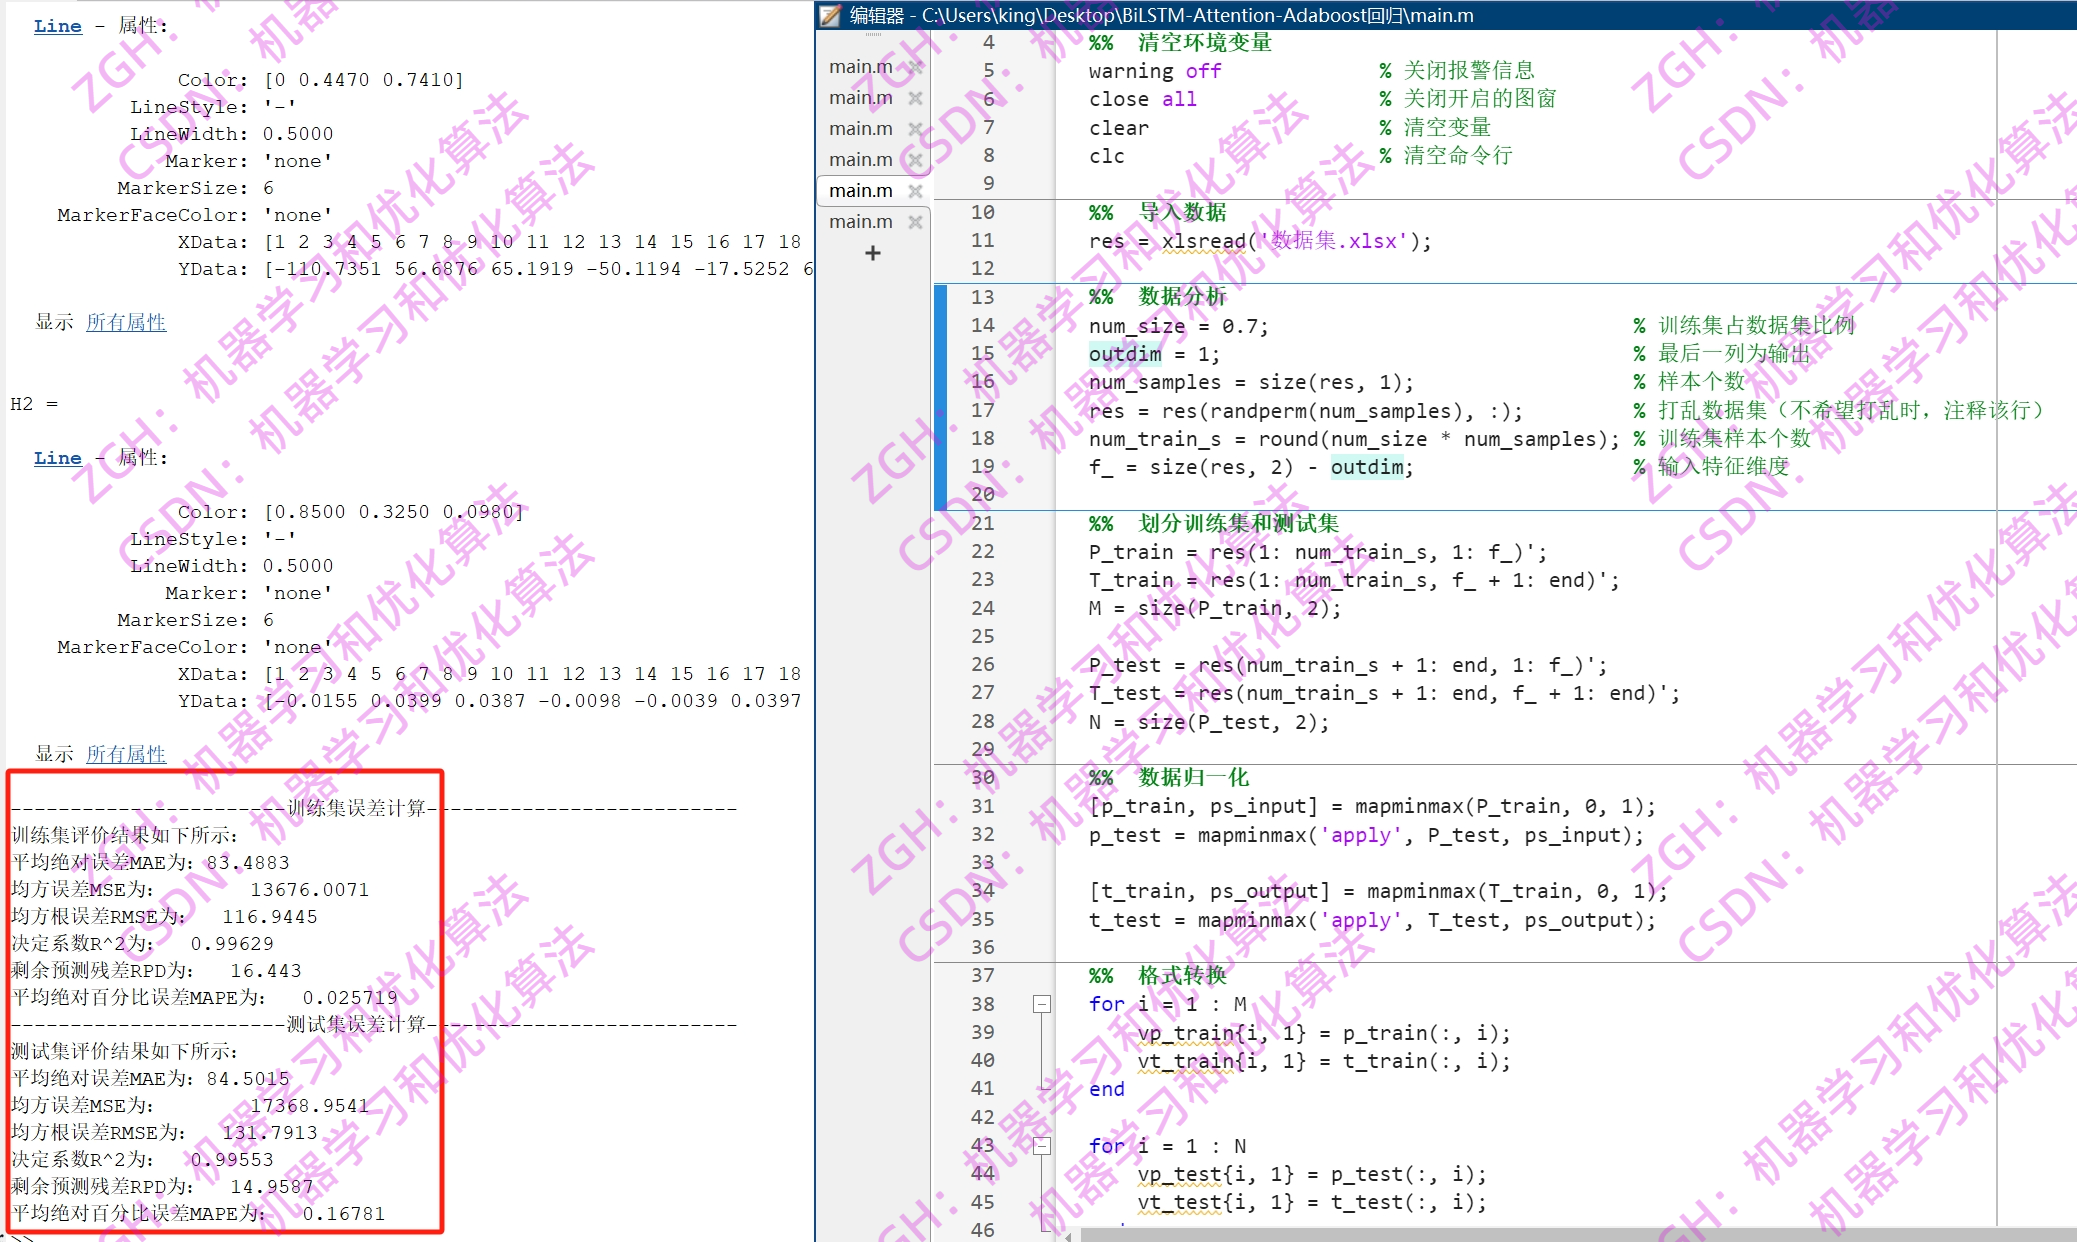Open new file with plus icon

(x=873, y=254)
